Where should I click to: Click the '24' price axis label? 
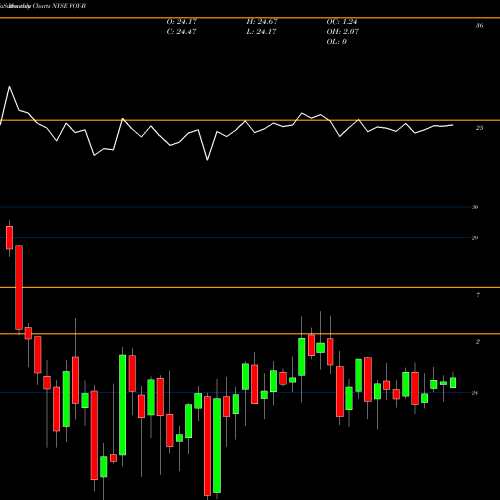click(x=475, y=393)
